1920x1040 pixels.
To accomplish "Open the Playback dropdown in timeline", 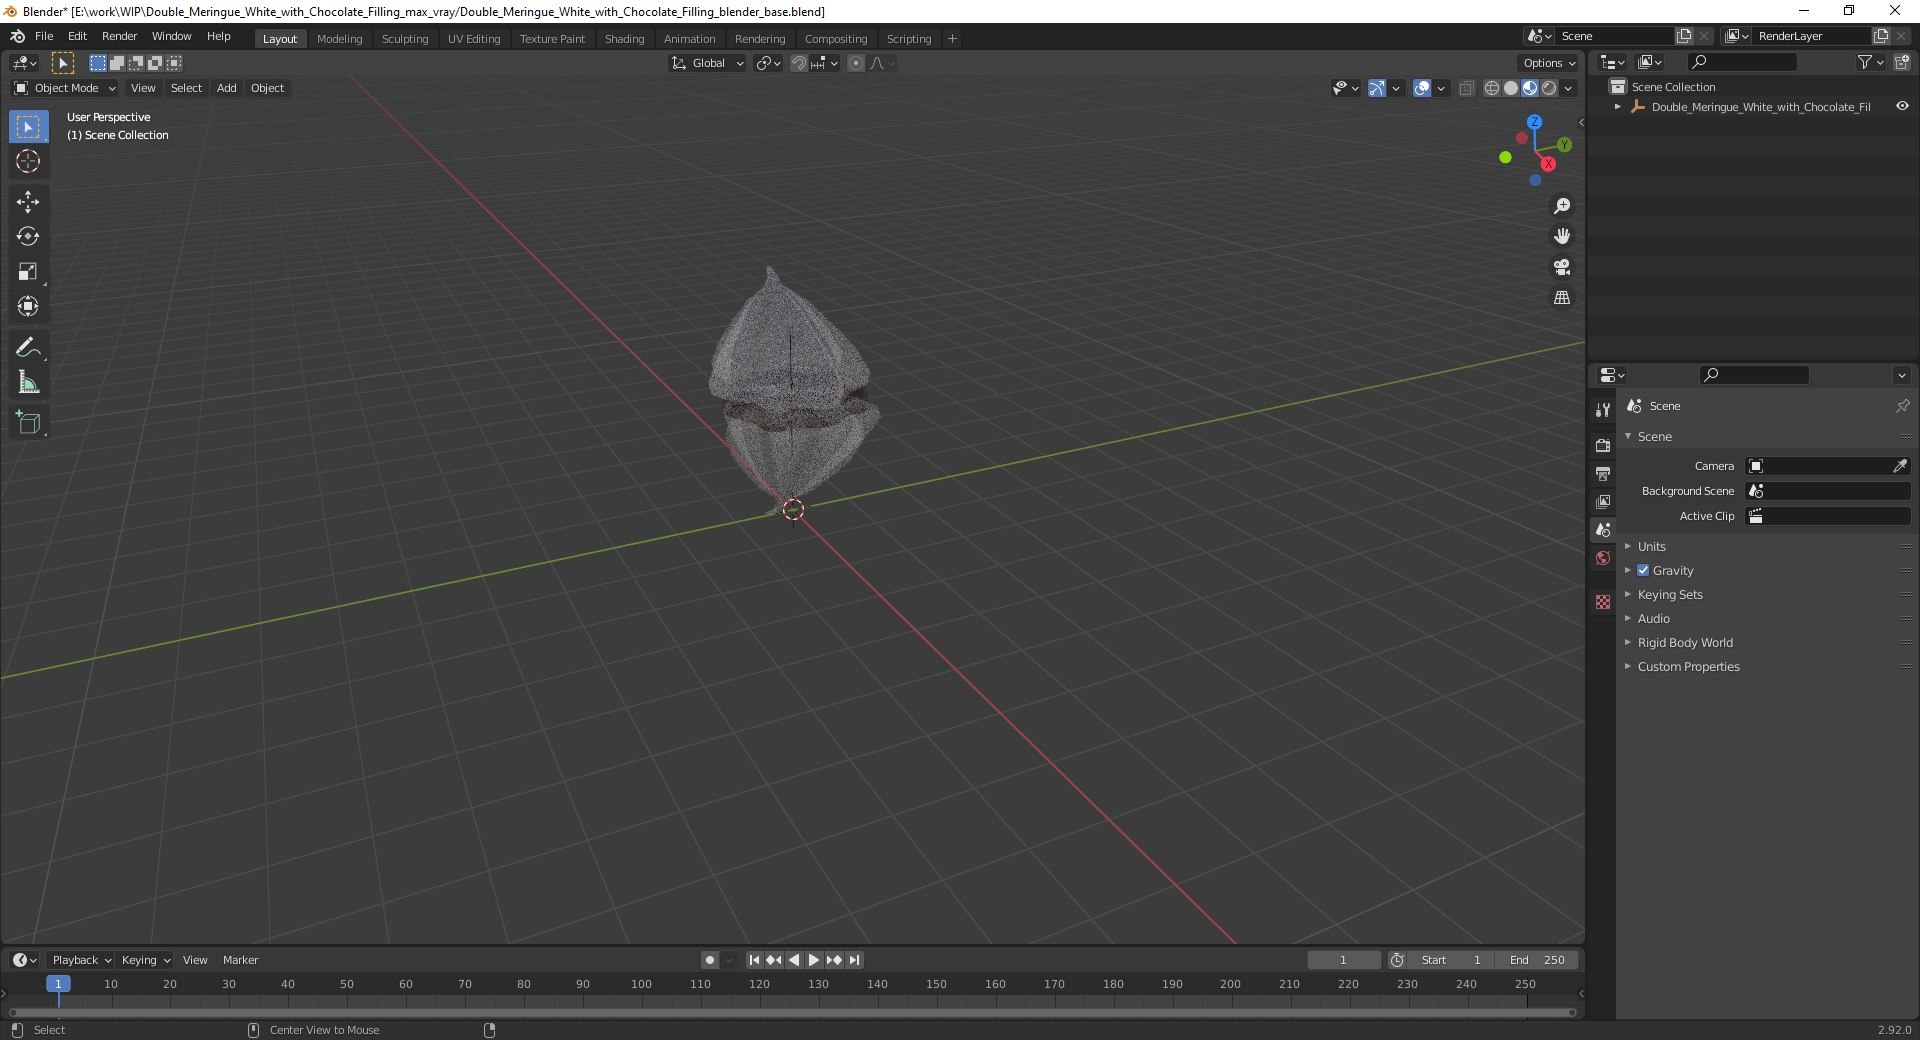I will (81, 960).
